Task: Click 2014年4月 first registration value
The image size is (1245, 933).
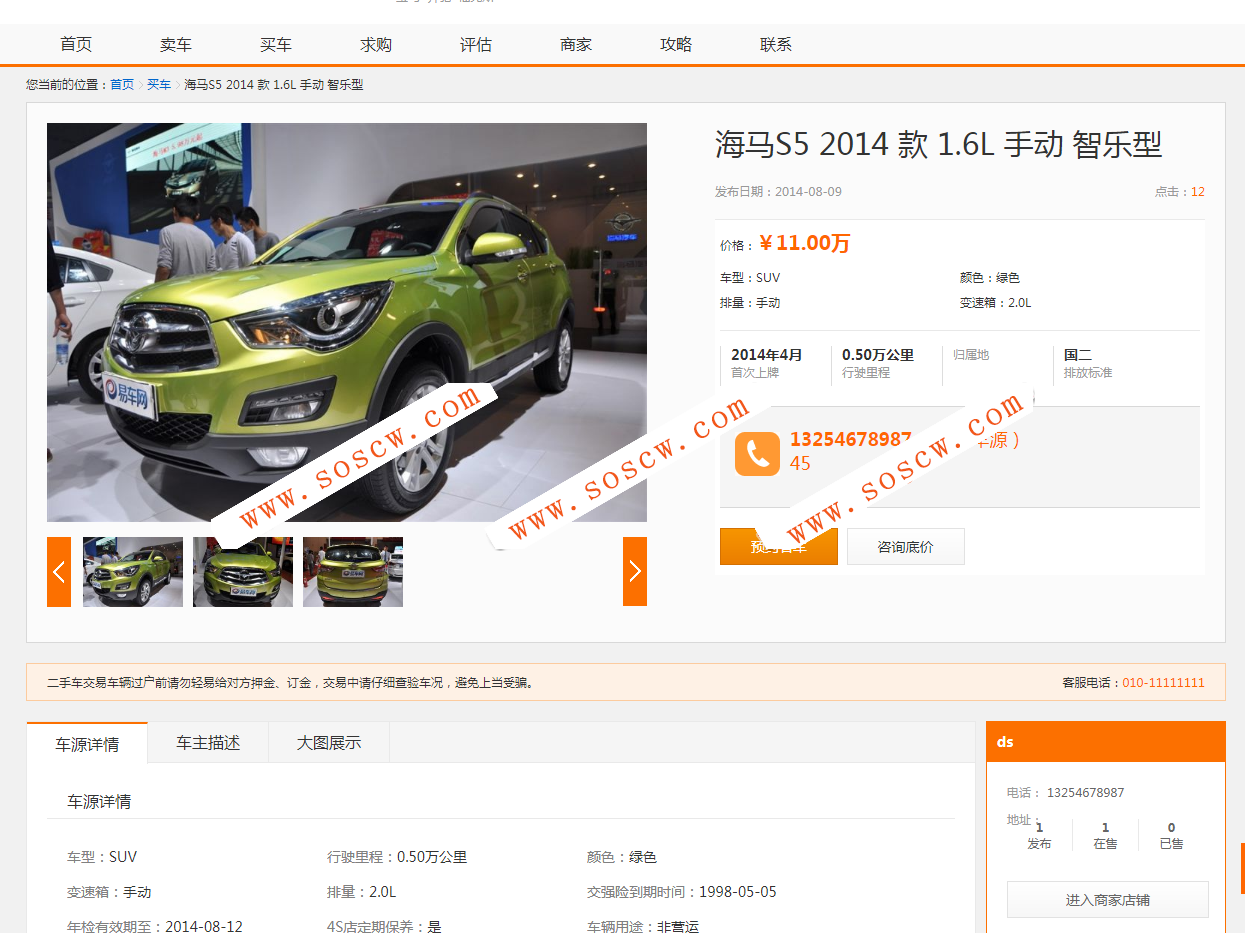Action: (767, 355)
